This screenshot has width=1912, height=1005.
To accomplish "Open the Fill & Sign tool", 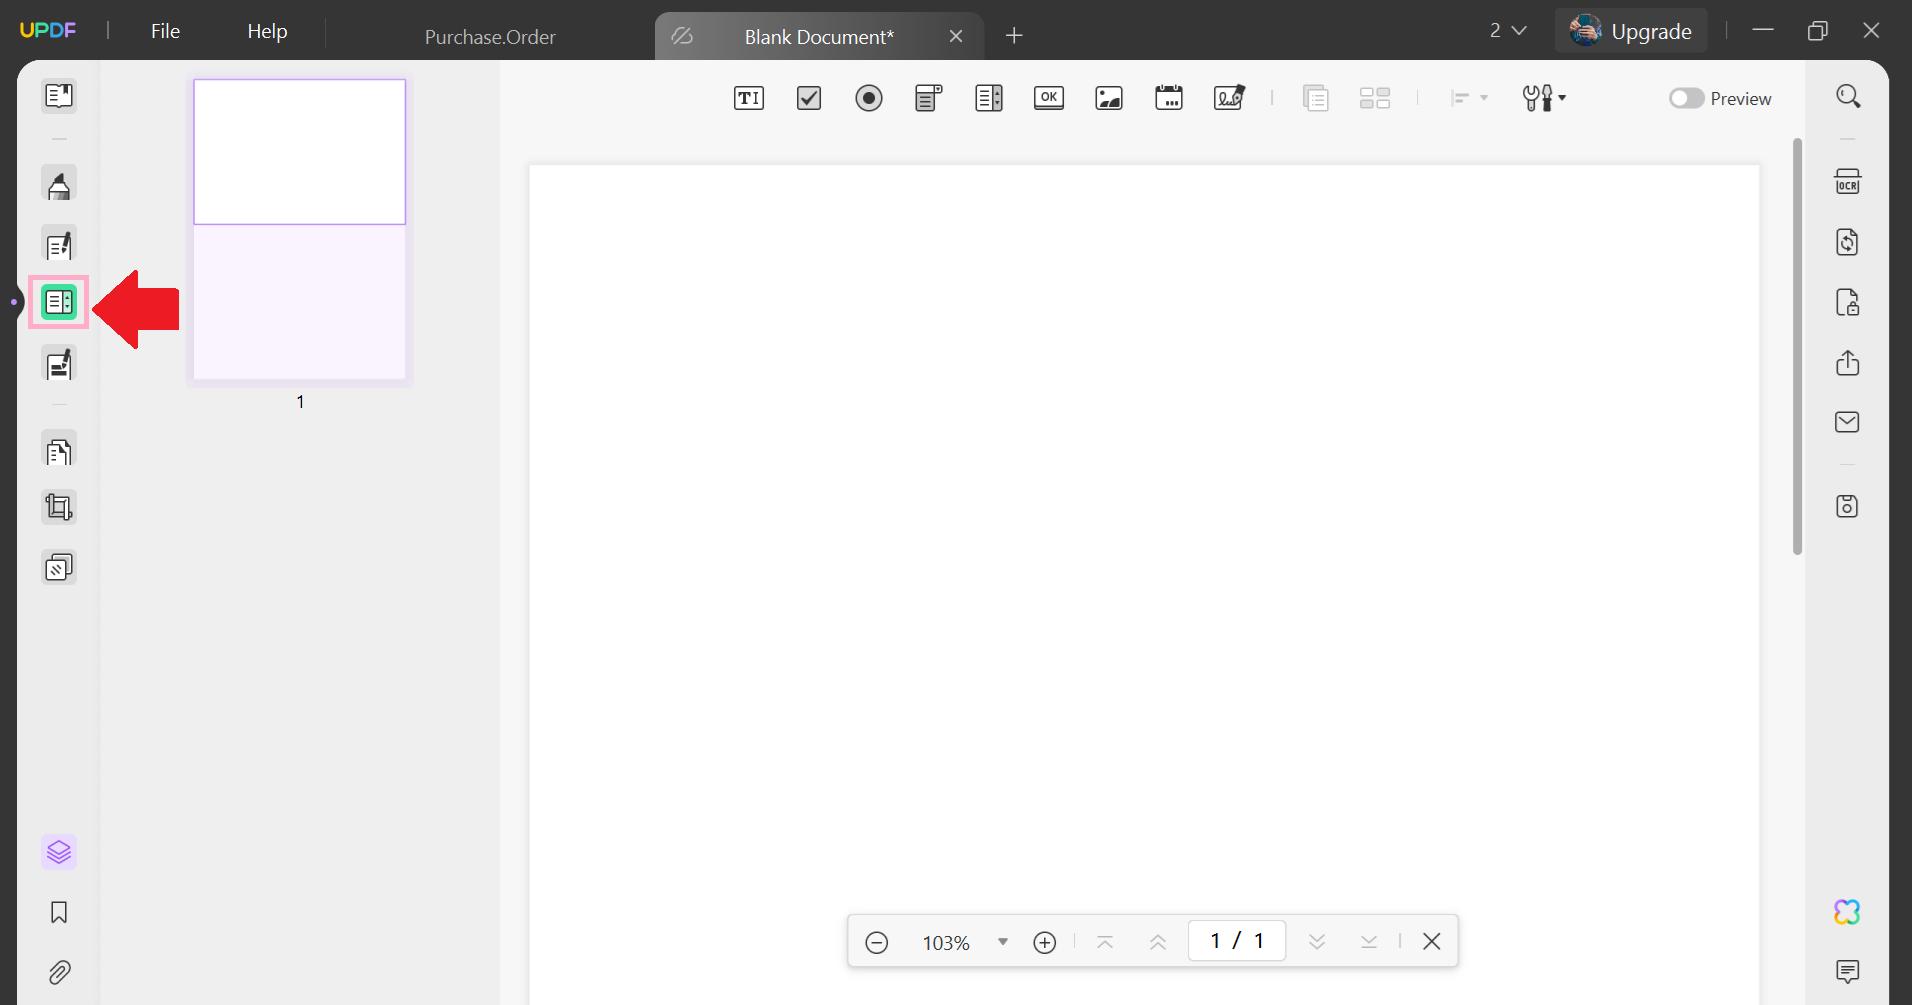I will (59, 364).
